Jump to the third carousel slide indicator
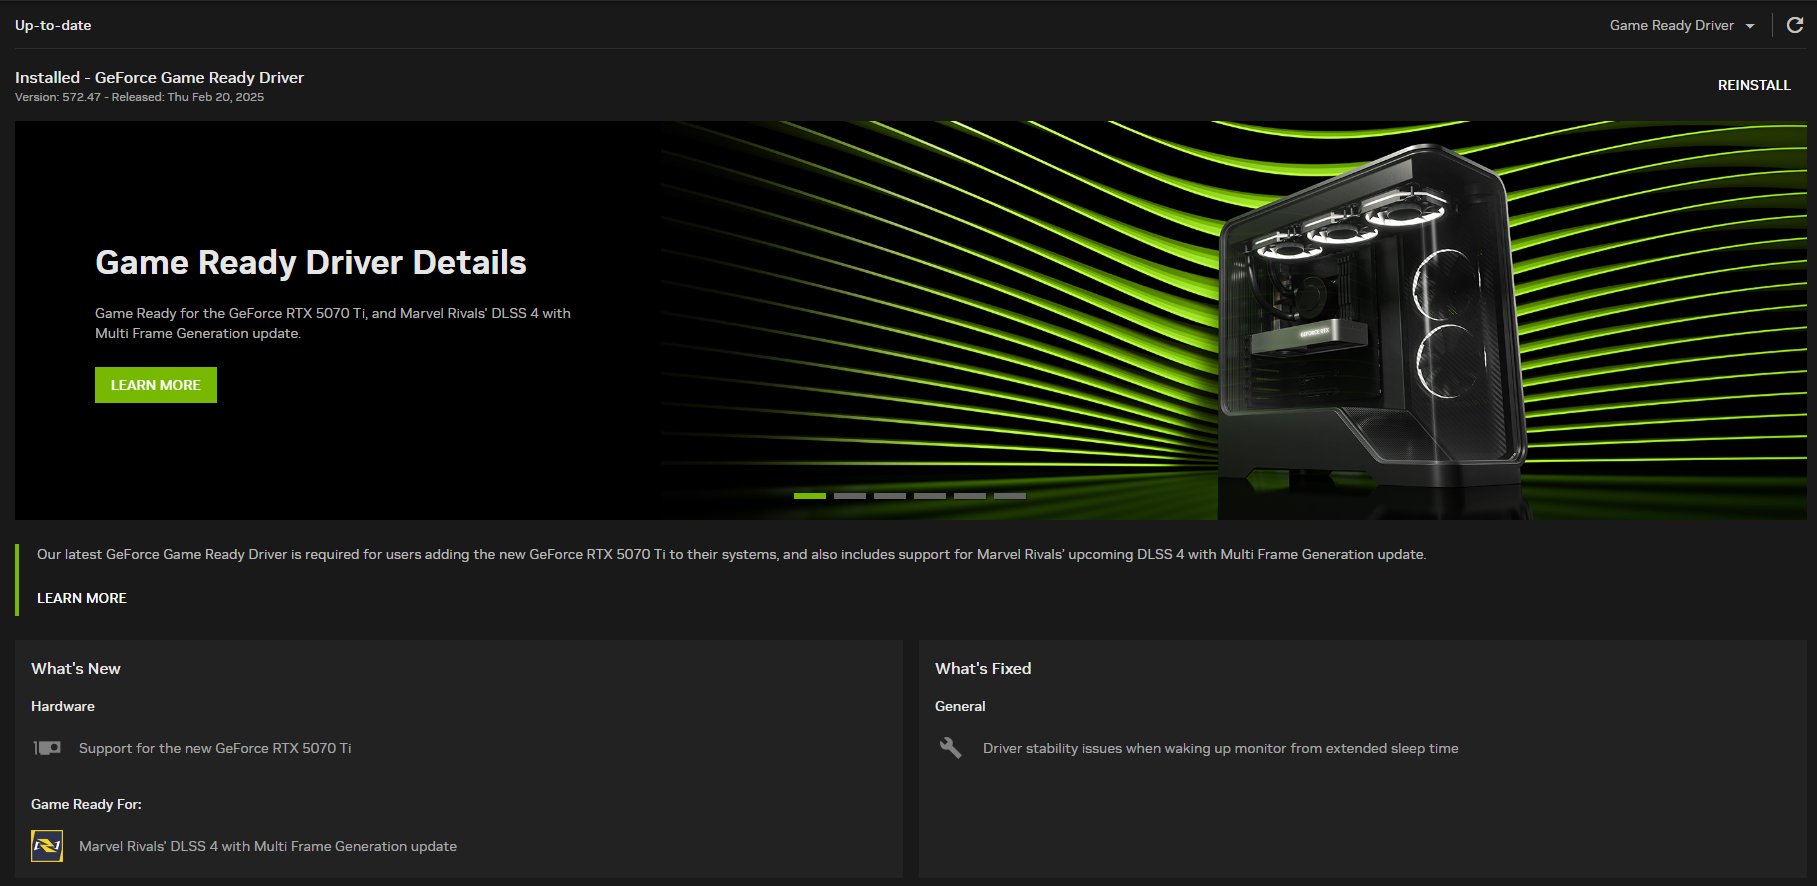Screen dimensions: 1817x886 pyautogui.click(x=890, y=496)
